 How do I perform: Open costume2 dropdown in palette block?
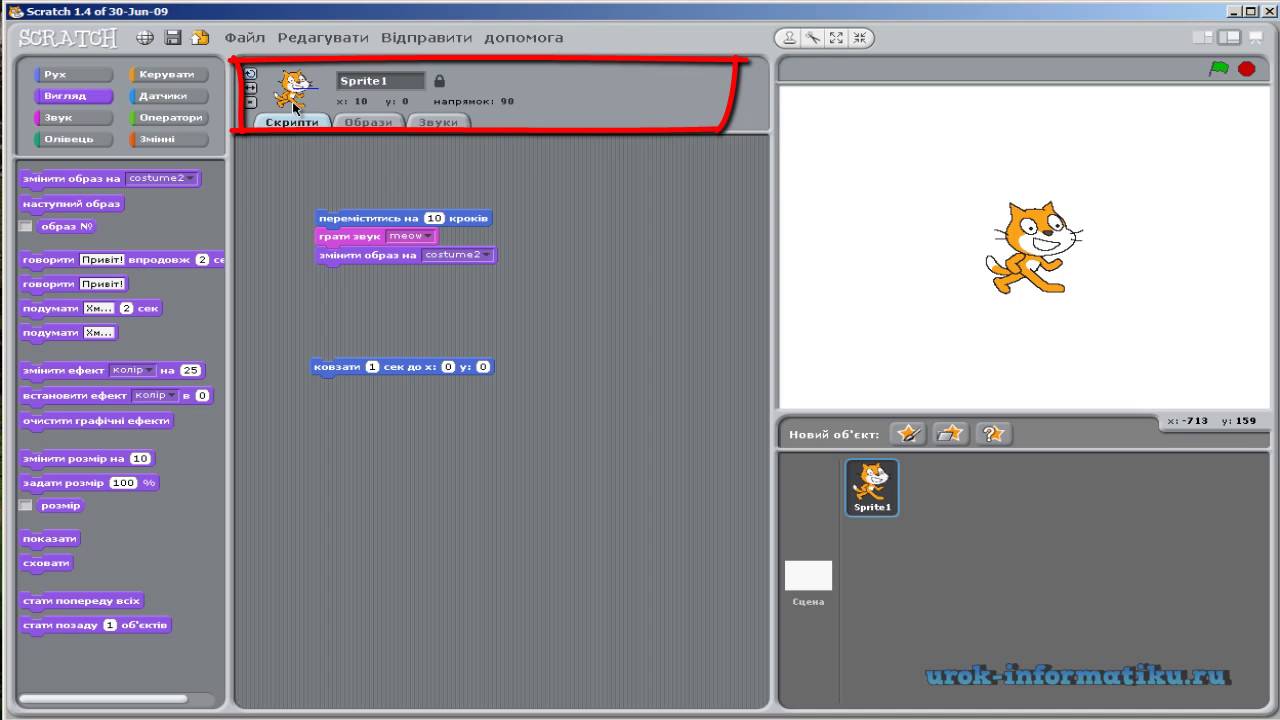coord(161,178)
